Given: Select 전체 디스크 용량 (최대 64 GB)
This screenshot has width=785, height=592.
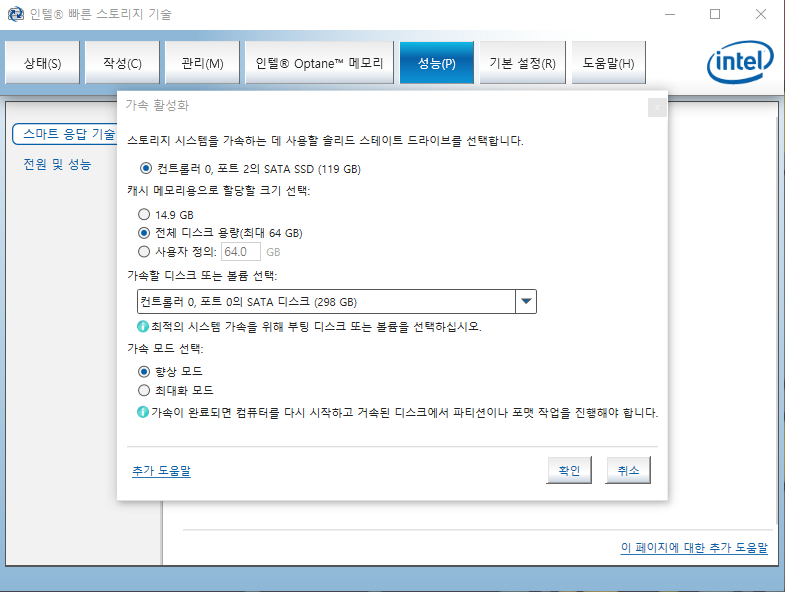Looking at the screenshot, I should 144,233.
